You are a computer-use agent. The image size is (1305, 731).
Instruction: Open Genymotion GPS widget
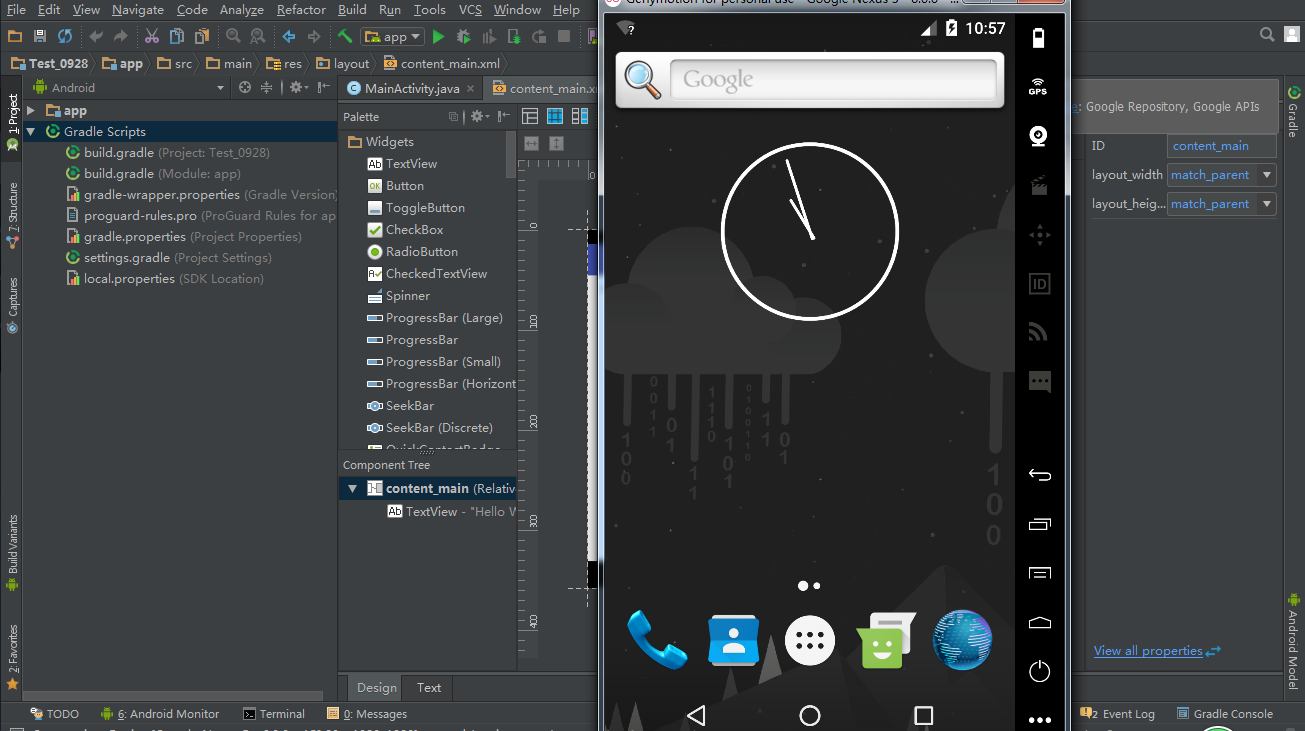coord(1038,87)
